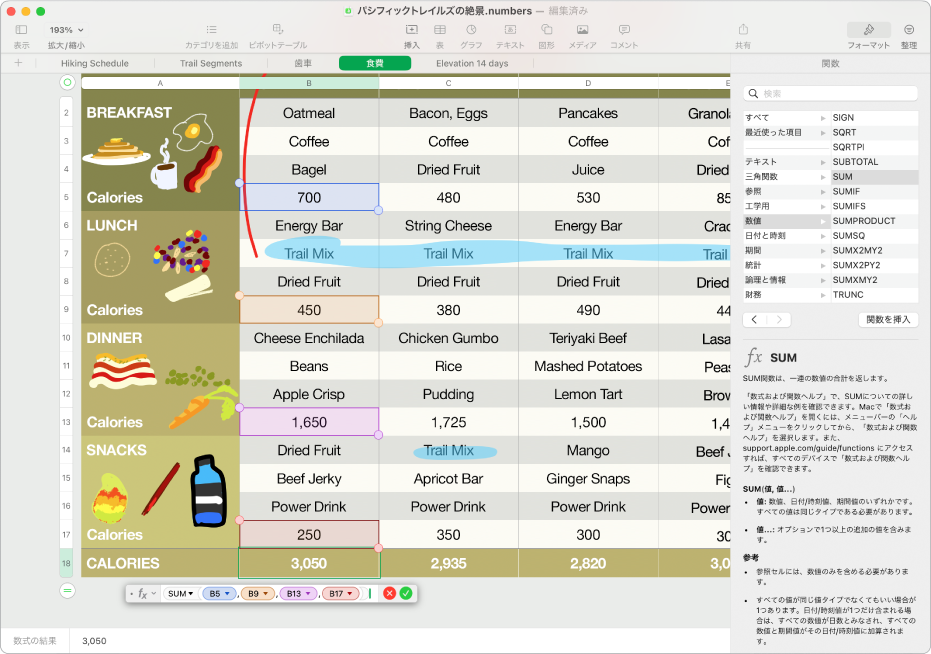Click the ピボットテーブル toolbar icon
This screenshot has height=654, width=931.
point(277,31)
